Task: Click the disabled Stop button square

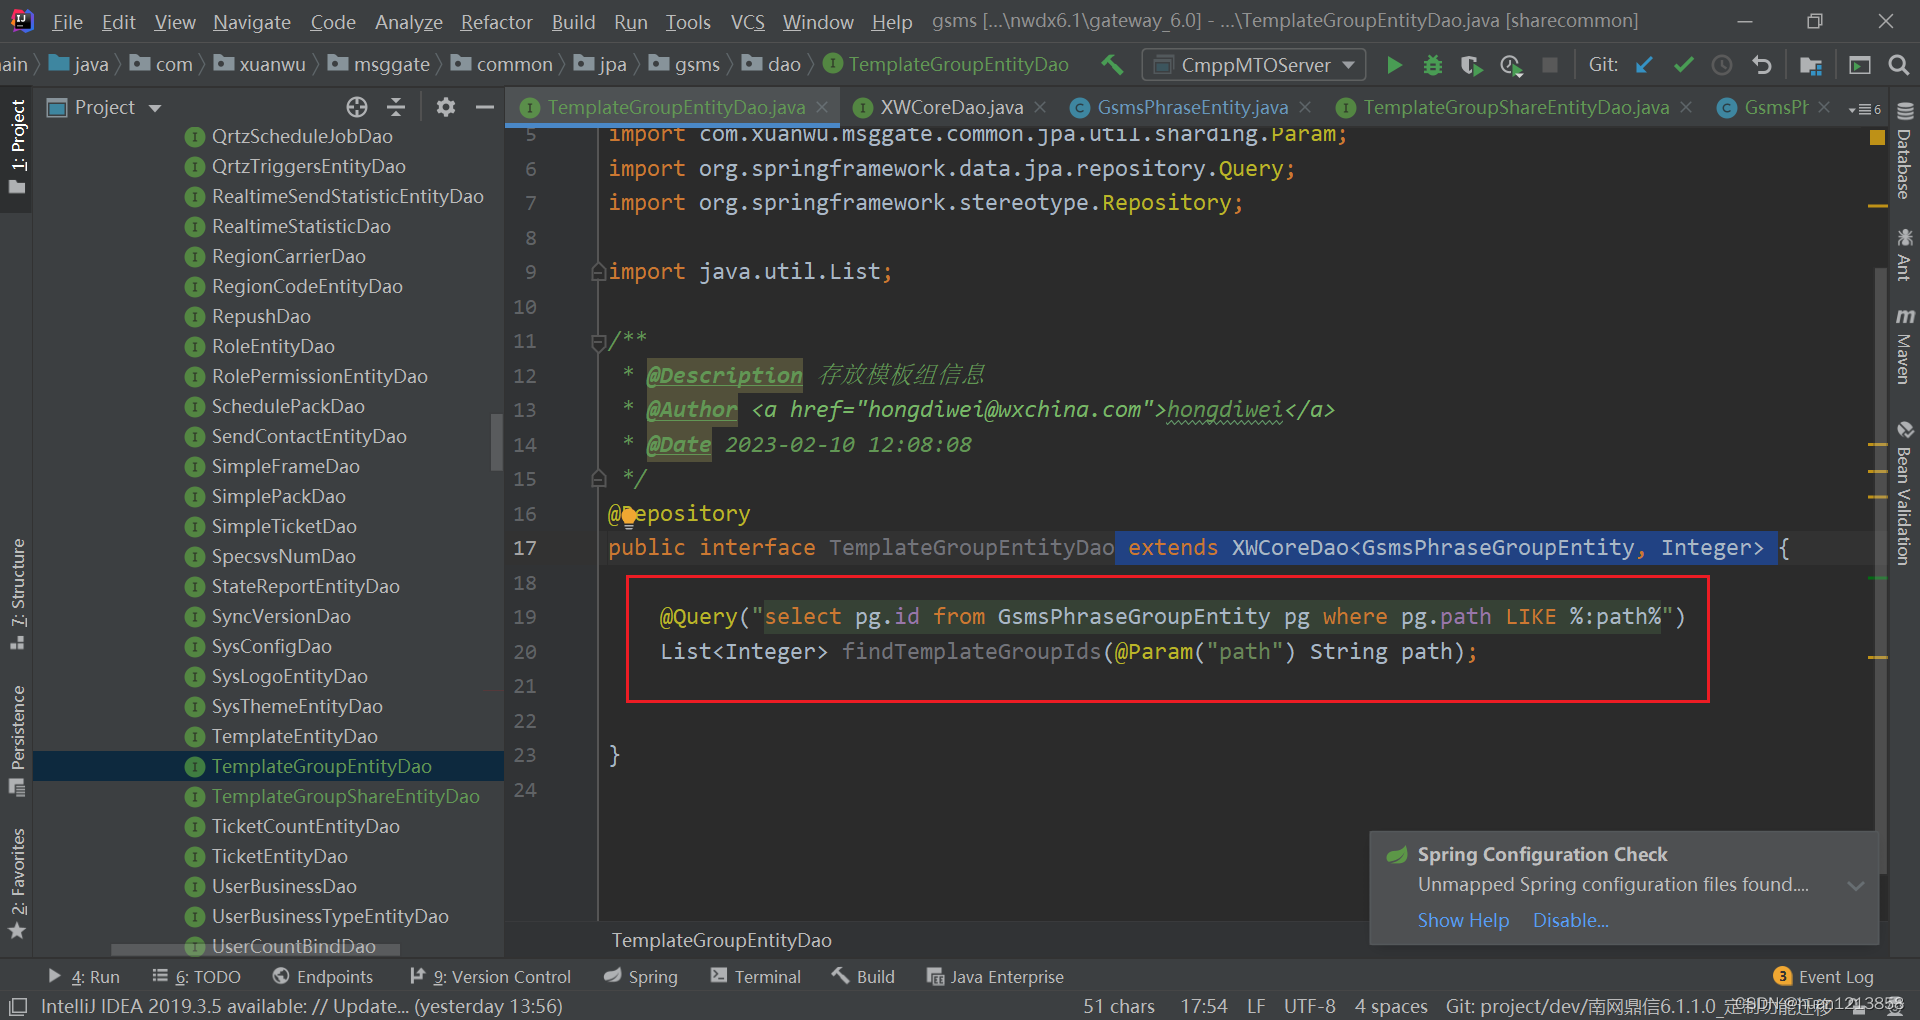Action: click(x=1550, y=65)
